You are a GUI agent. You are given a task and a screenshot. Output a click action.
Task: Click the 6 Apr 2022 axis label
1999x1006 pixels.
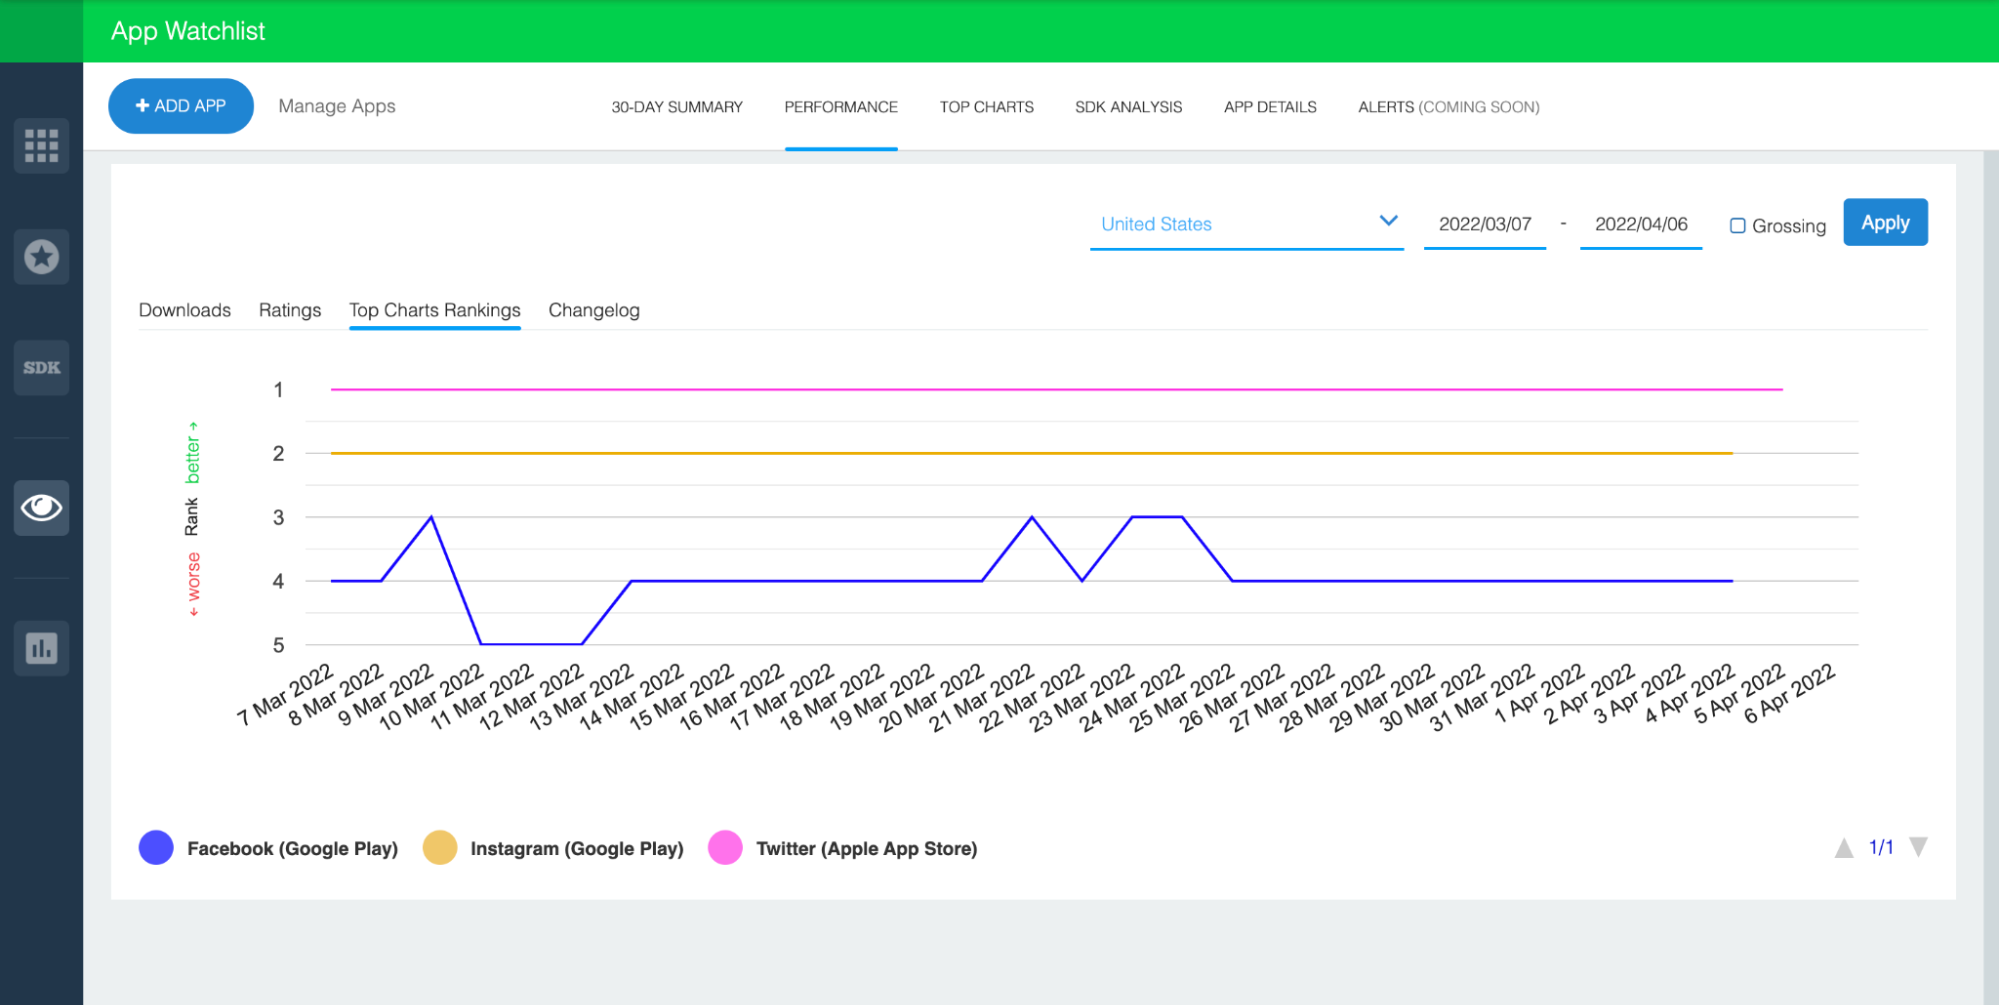tap(1789, 695)
